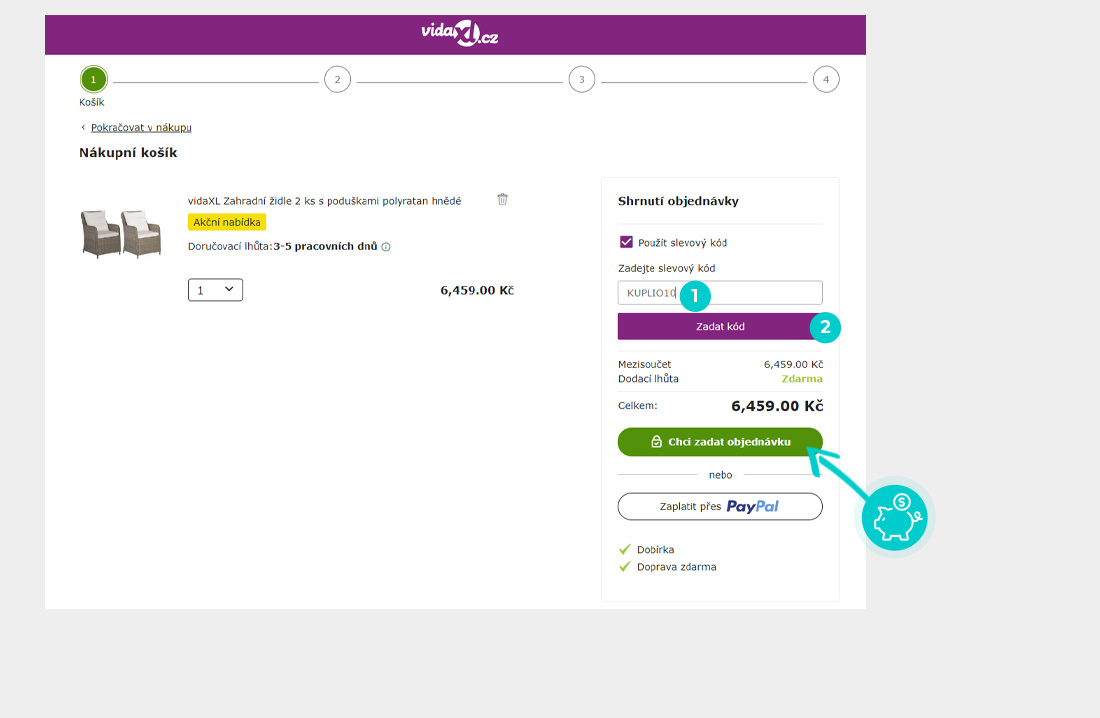
Task: Click the green checkmark beside Dobírka
Action: pyautogui.click(x=625, y=549)
